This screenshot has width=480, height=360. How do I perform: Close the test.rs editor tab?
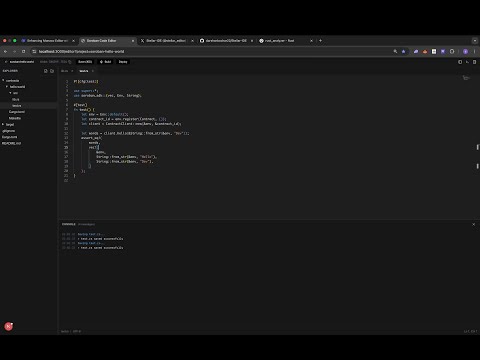coord(93,71)
